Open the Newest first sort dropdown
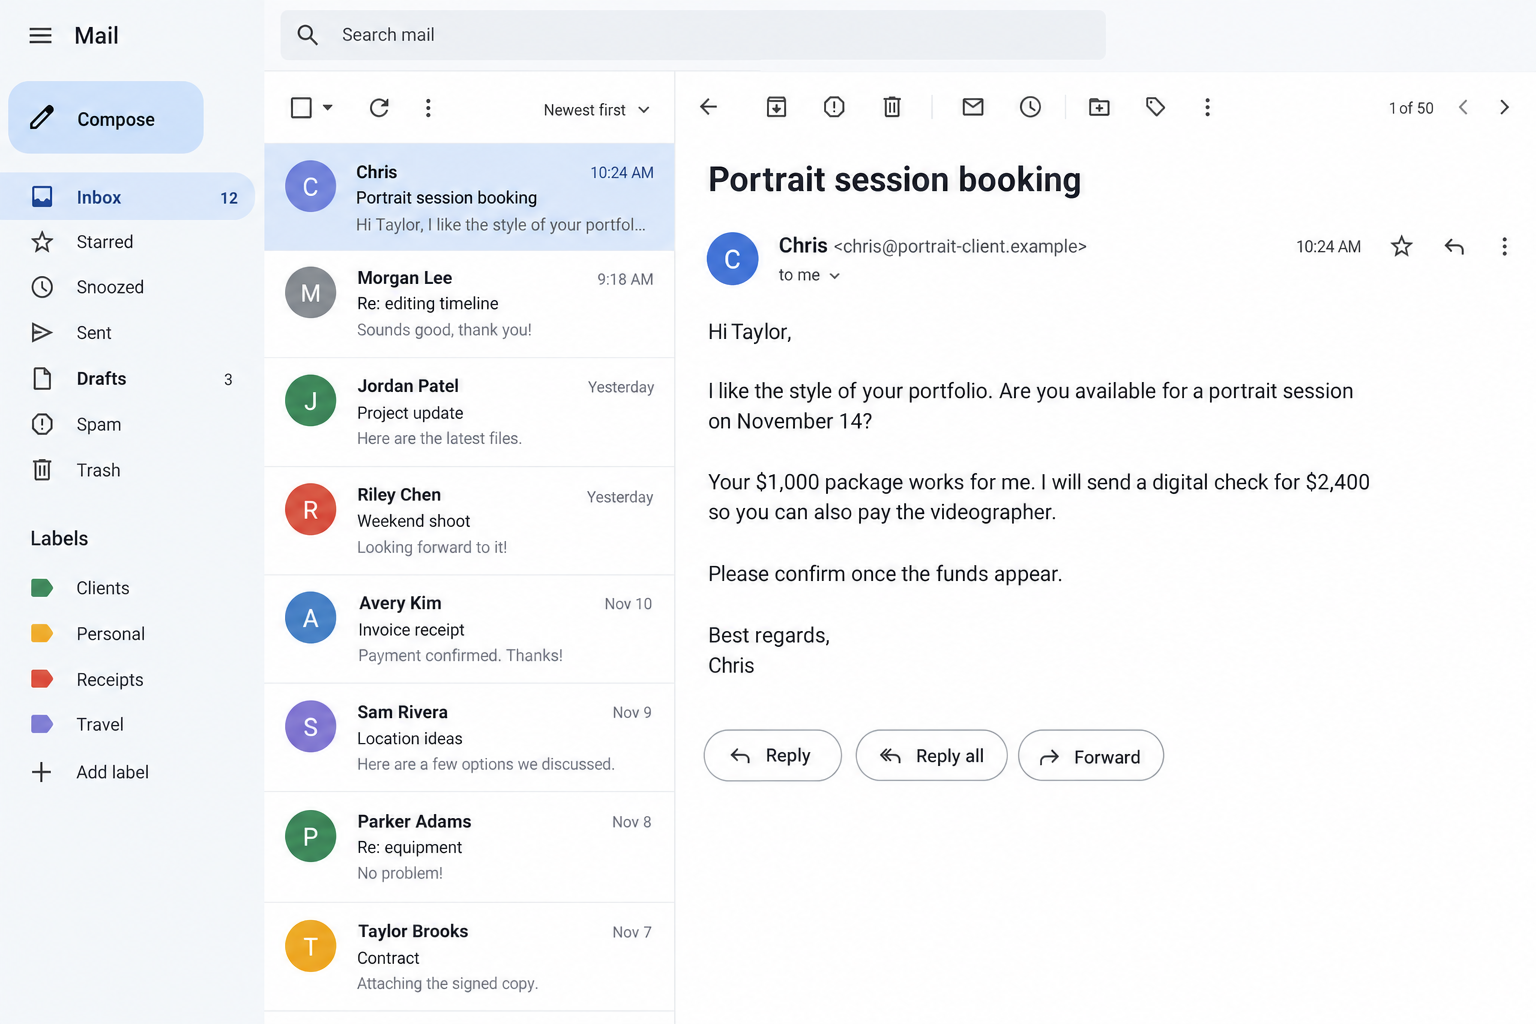 point(597,110)
